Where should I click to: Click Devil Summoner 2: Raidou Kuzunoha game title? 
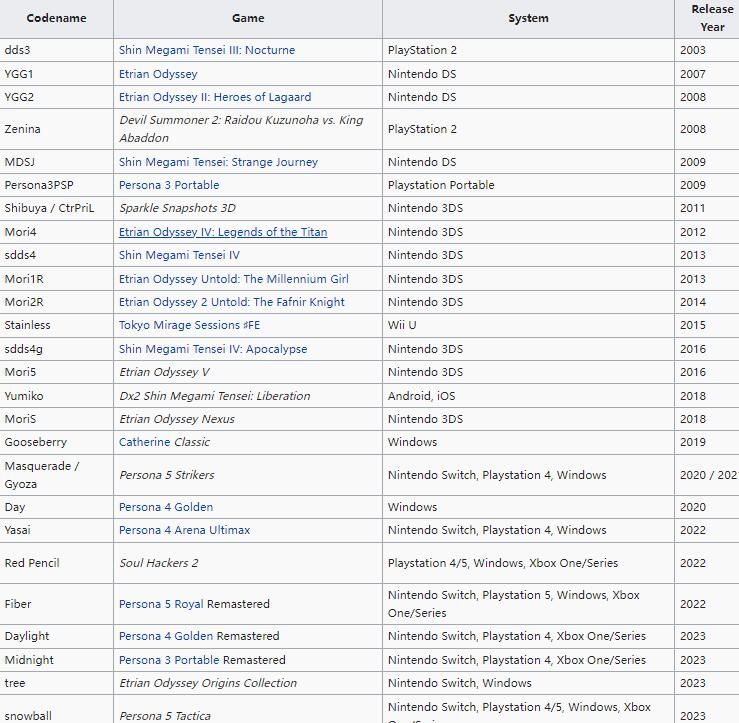pos(241,129)
